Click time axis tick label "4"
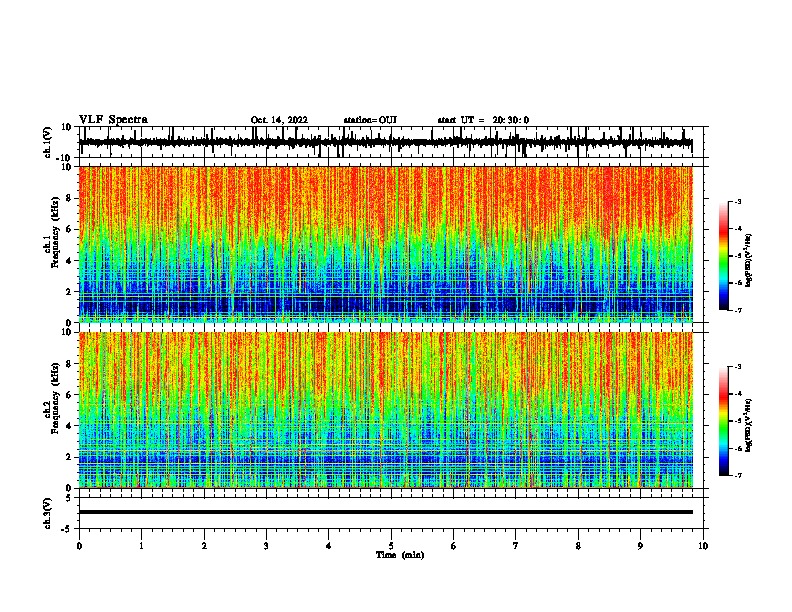This screenshot has height=612, width=792. pyautogui.click(x=329, y=546)
